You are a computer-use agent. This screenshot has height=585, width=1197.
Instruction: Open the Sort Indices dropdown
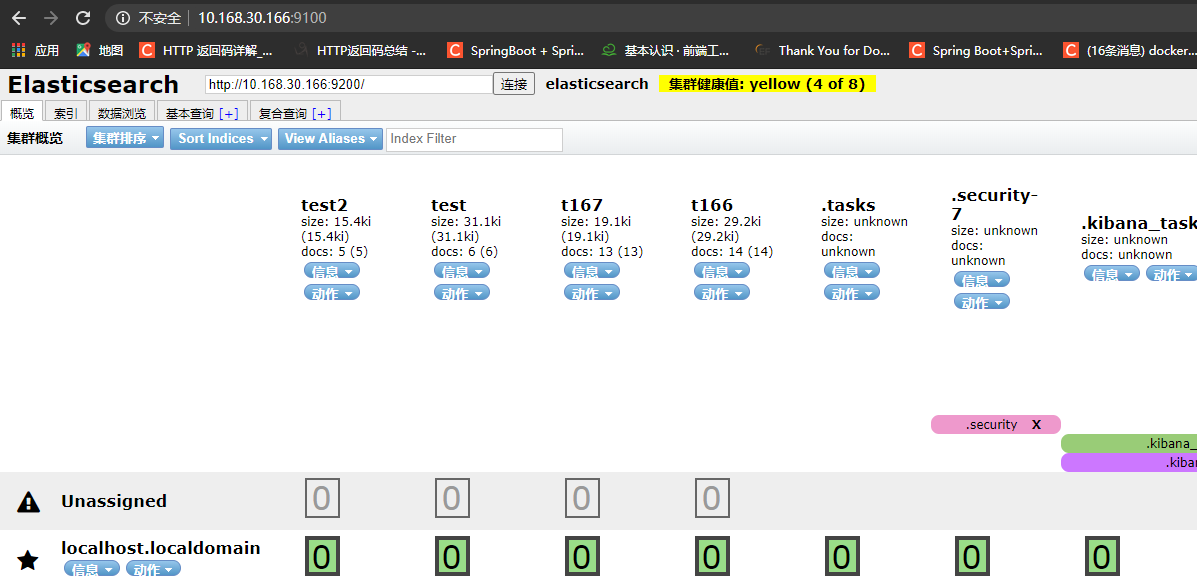221,138
